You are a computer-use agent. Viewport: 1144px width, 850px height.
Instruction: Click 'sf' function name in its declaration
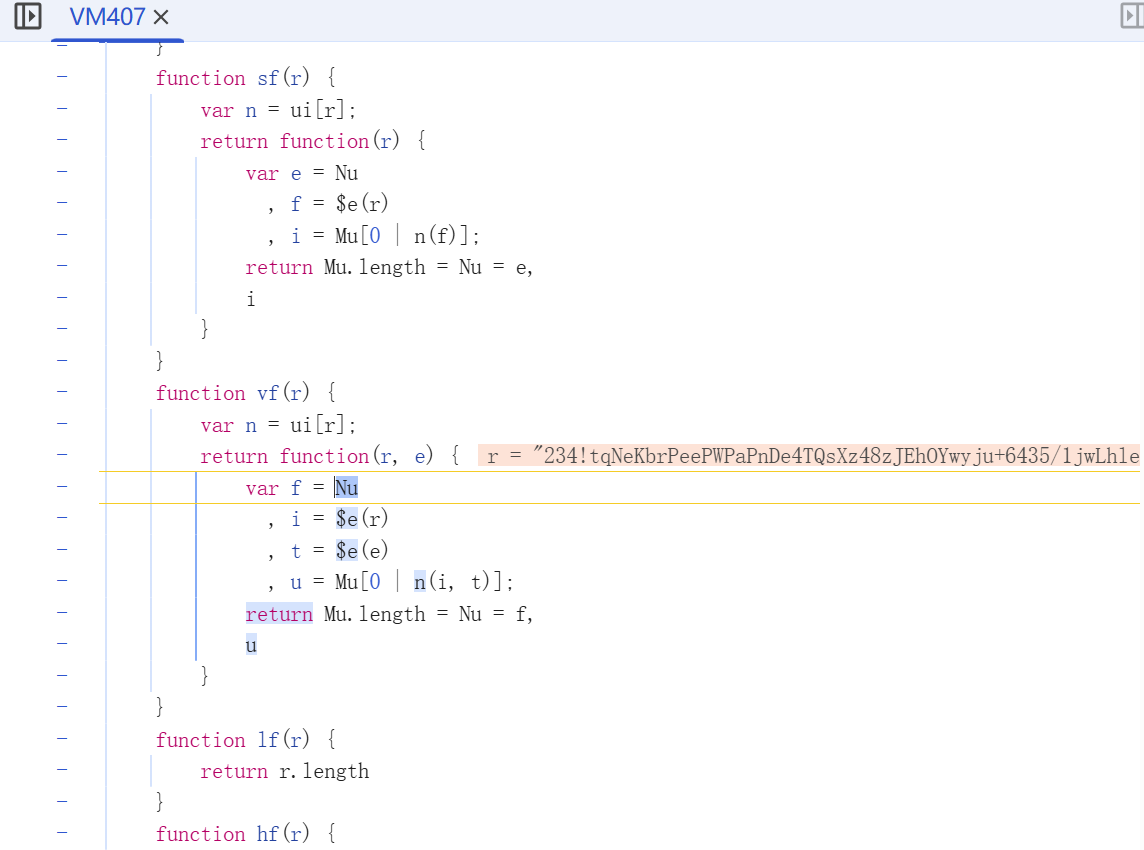(x=267, y=79)
